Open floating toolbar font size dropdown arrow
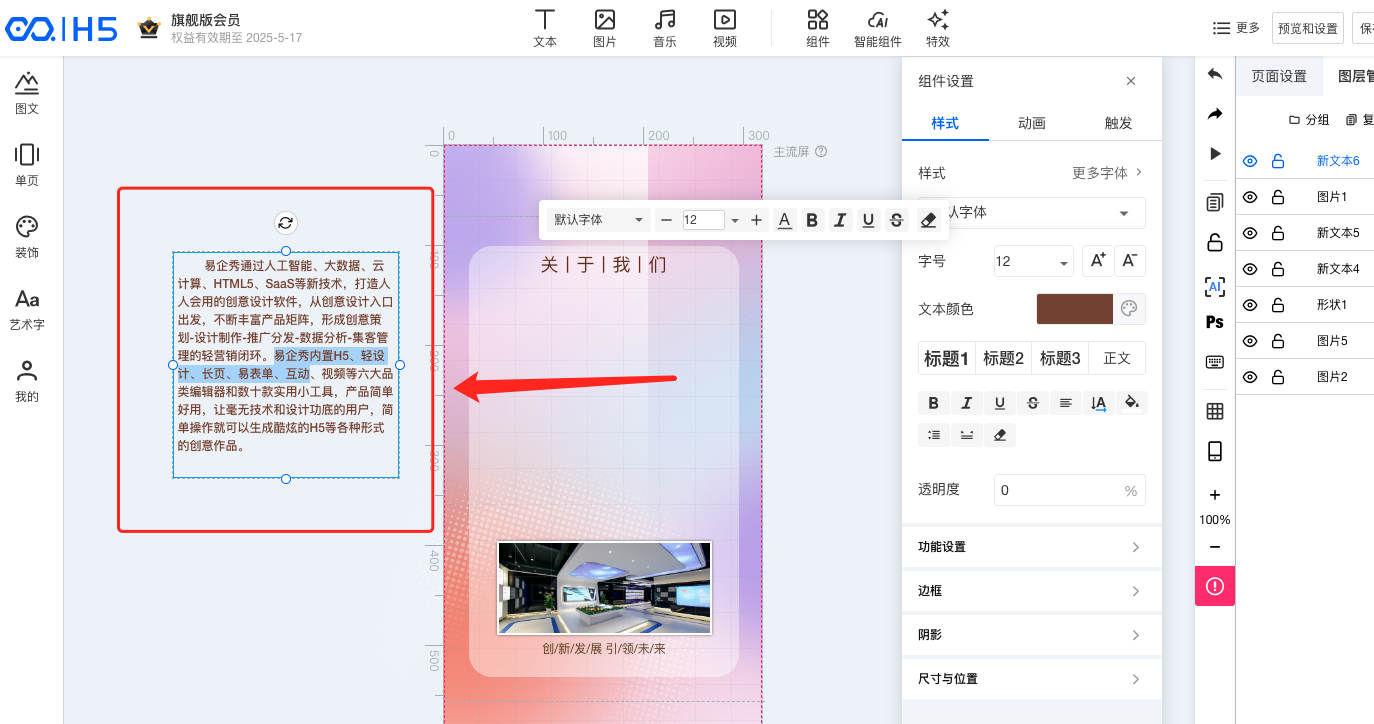 pyautogui.click(x=735, y=220)
